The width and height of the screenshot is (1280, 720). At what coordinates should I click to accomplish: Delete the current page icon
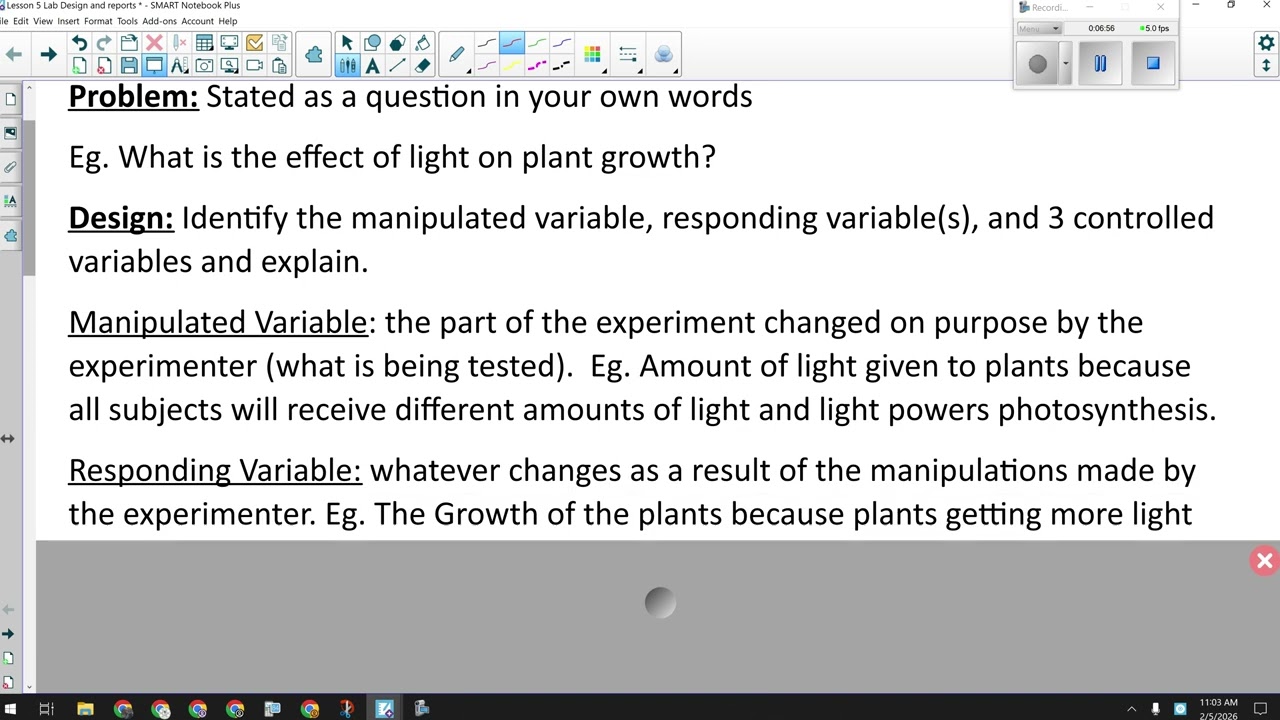pyautogui.click(x=104, y=66)
